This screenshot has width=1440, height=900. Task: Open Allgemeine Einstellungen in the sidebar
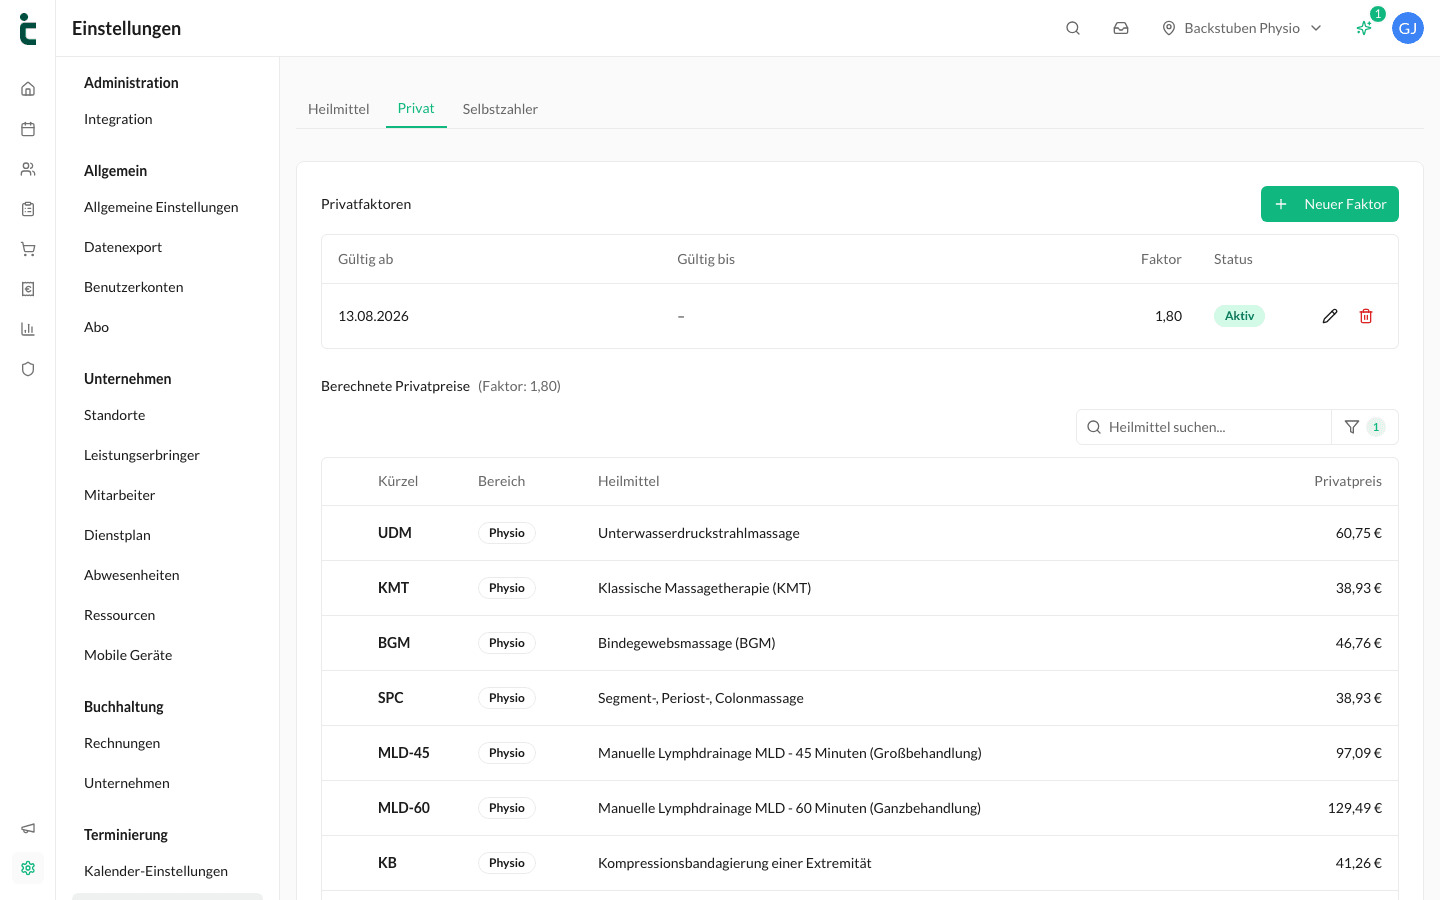click(161, 207)
